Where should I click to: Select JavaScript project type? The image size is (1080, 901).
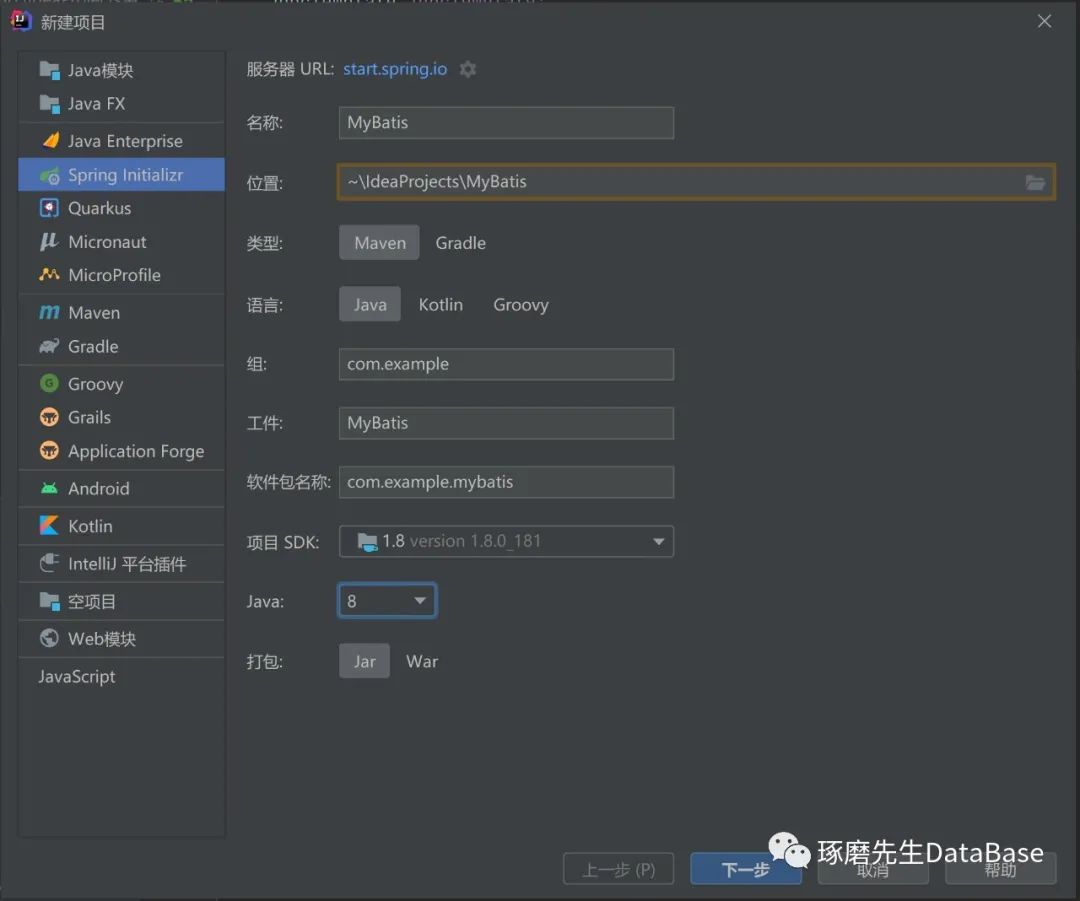tap(122, 676)
